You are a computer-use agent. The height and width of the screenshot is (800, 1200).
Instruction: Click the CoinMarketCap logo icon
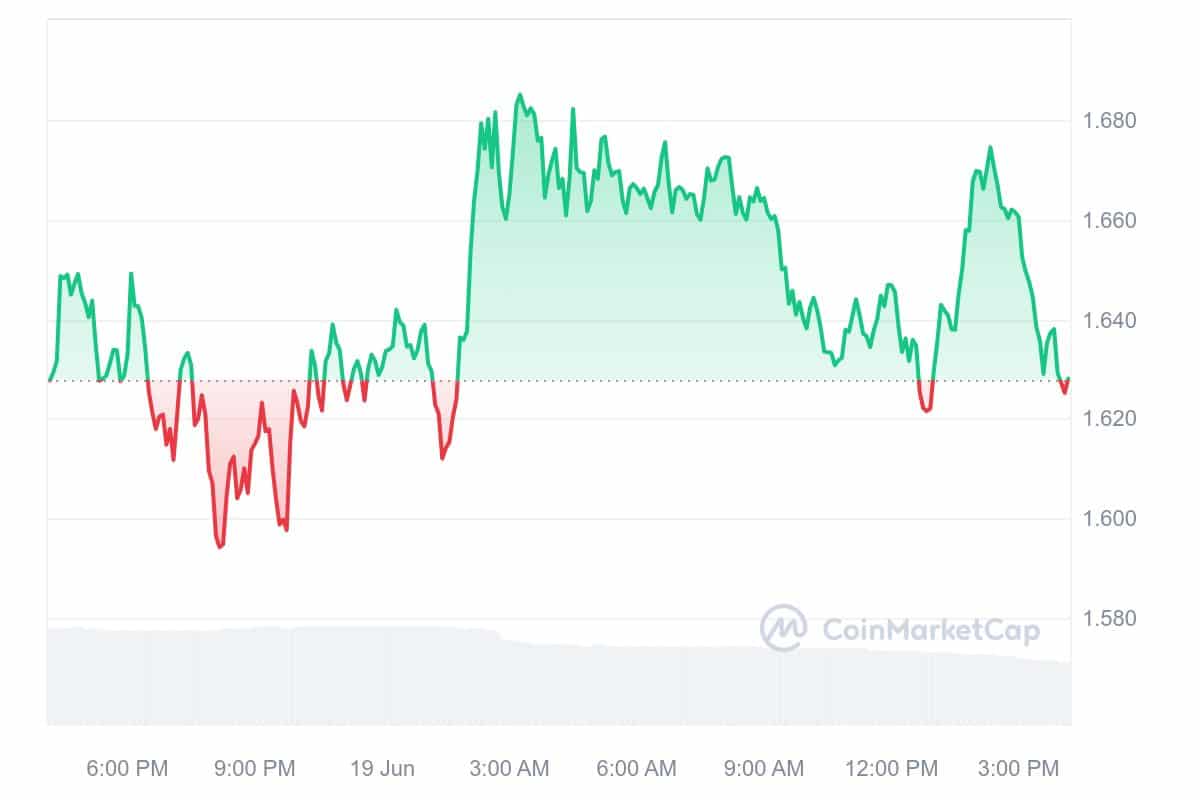coord(783,628)
